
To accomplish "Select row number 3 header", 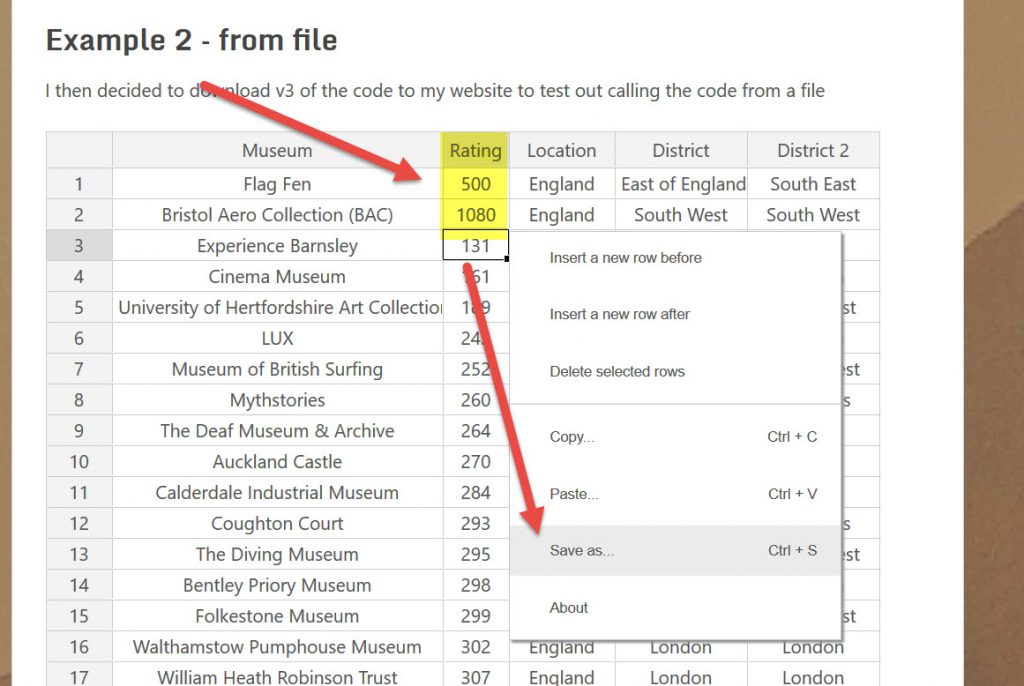I will pos(79,246).
